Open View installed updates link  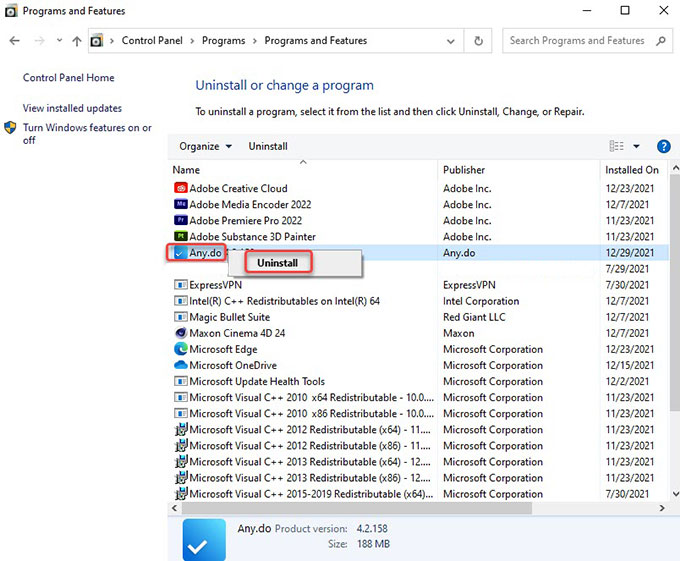click(72, 108)
